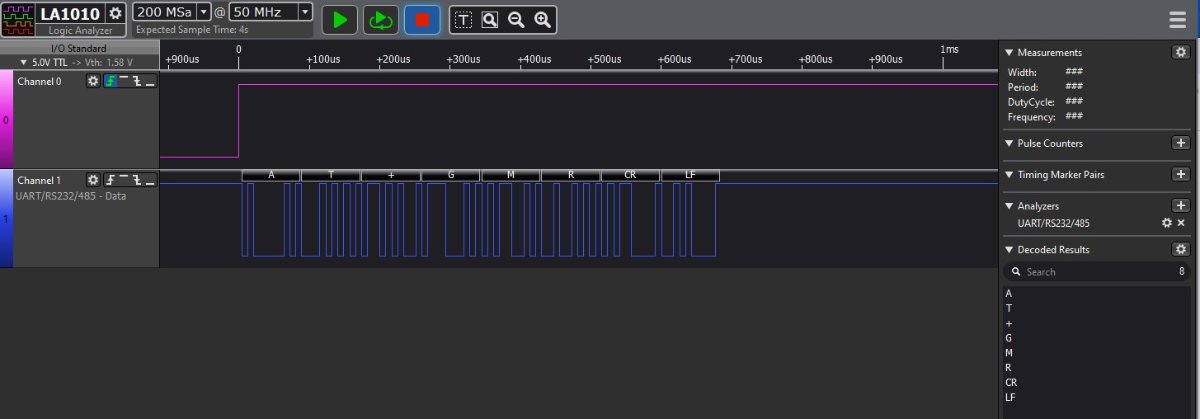
Task: Click the Logic Analyzer device logo
Action: tap(18, 18)
